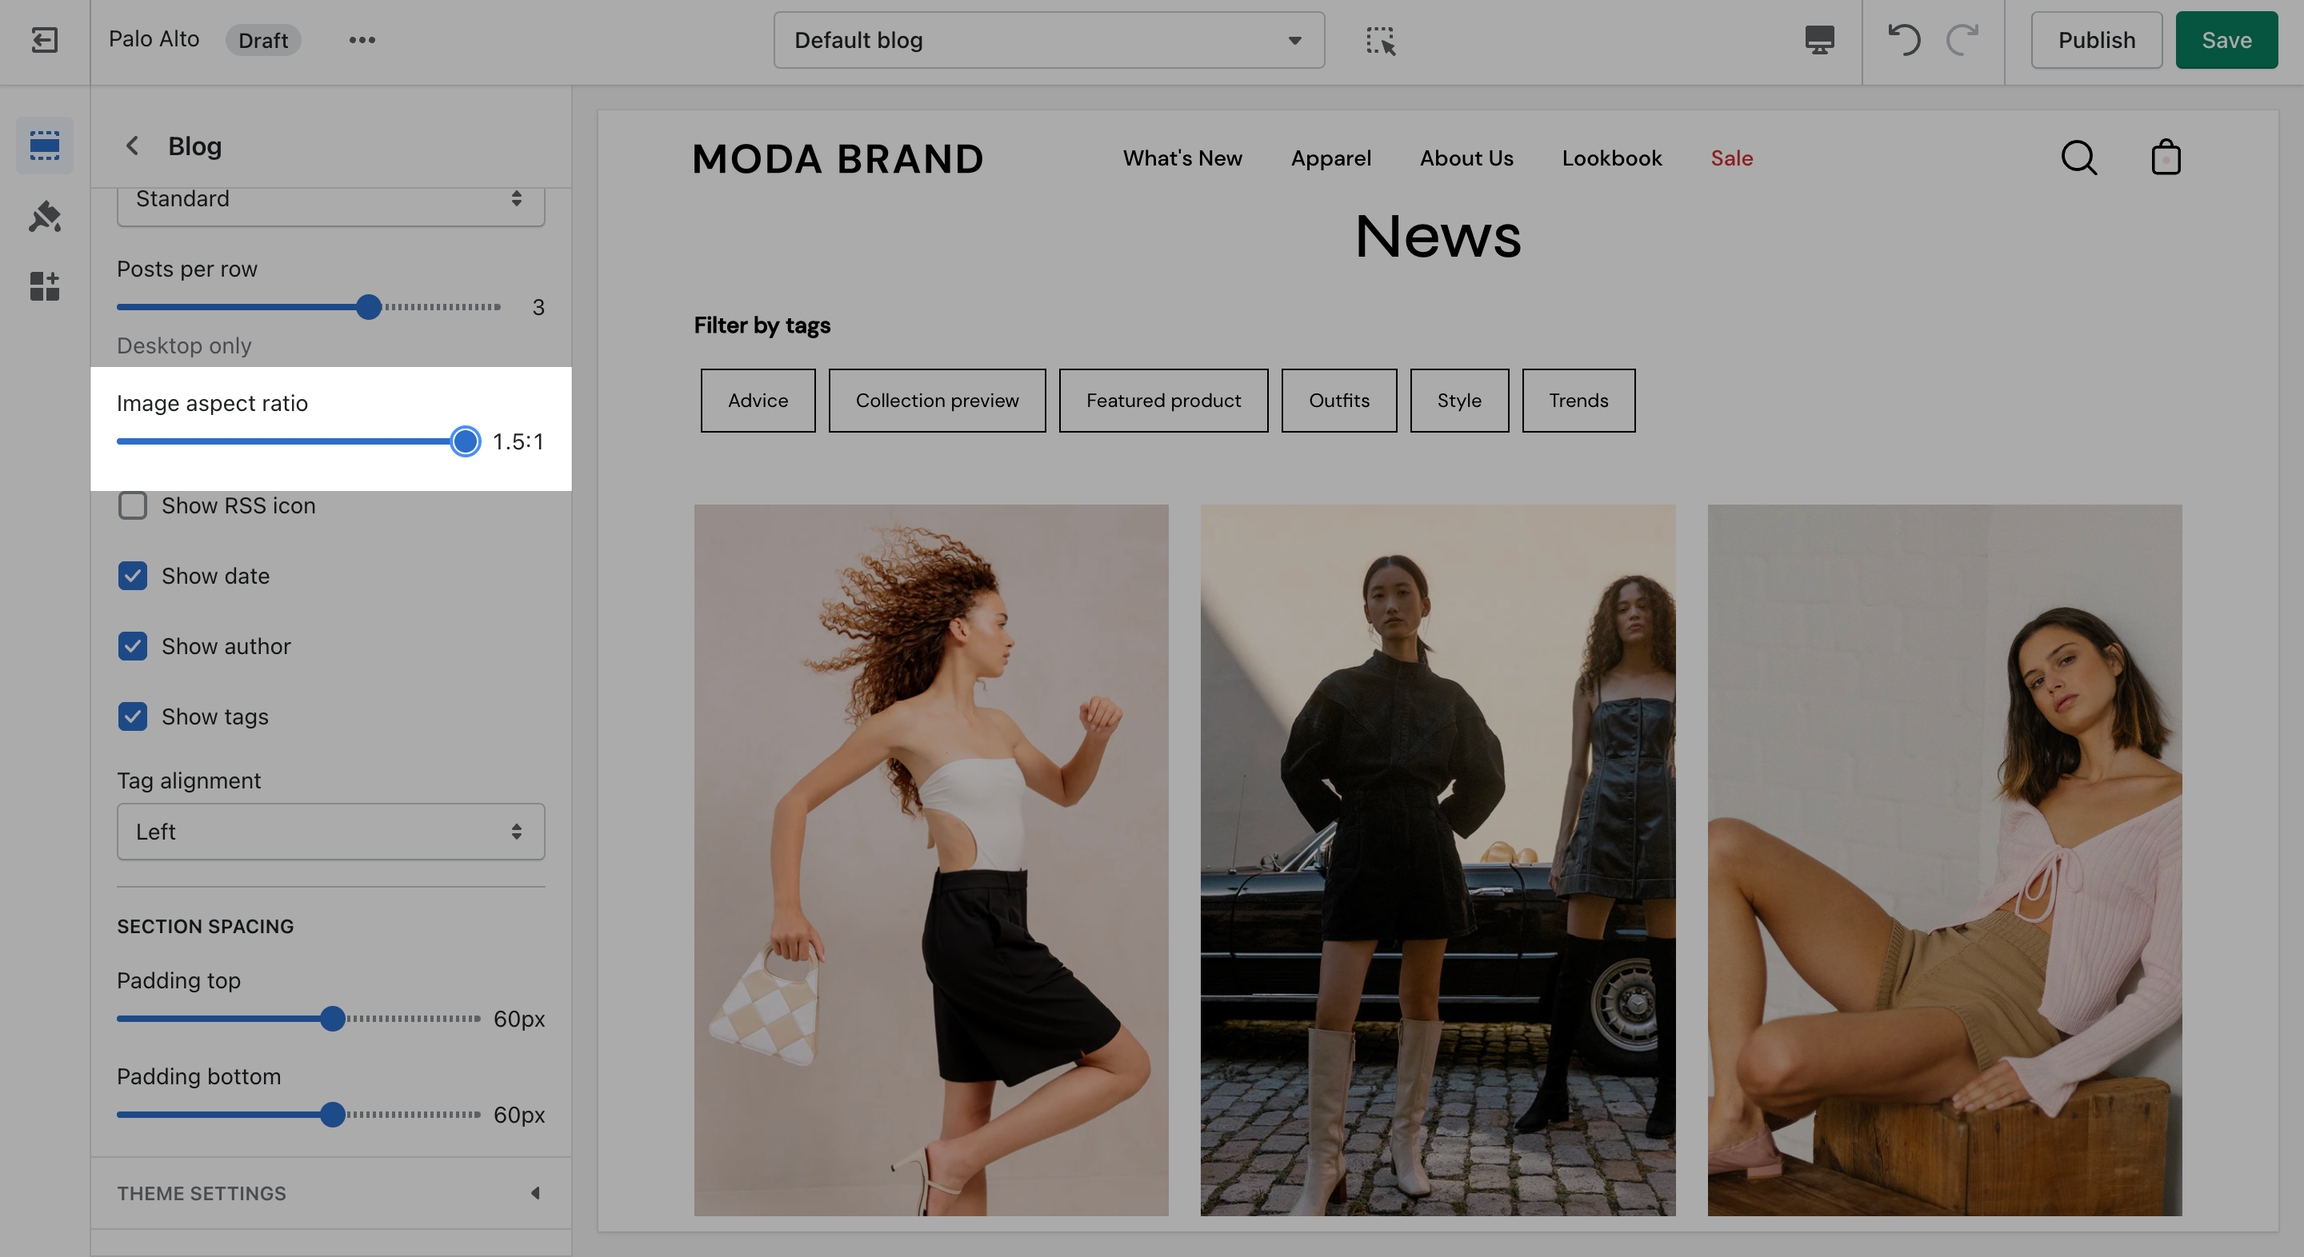Click the inspector selection icon

click(x=1380, y=40)
